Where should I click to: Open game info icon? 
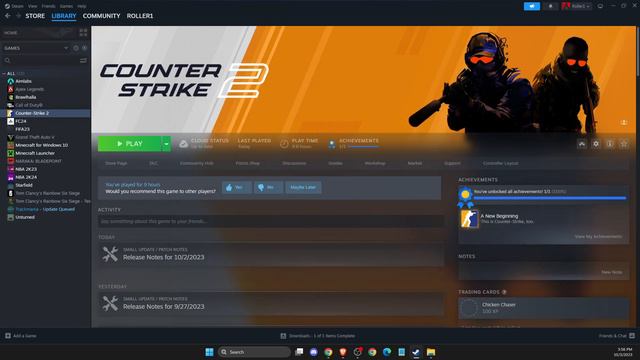point(610,144)
